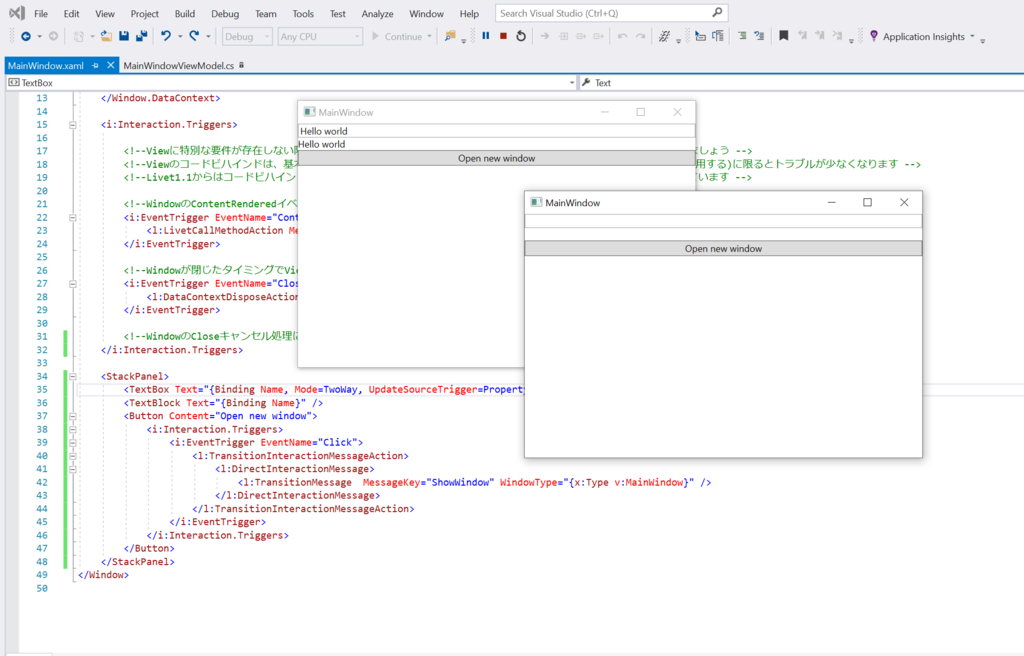The height and width of the screenshot is (656, 1024).
Task: Click the Visual Studio logo icon
Action: pos(17,13)
